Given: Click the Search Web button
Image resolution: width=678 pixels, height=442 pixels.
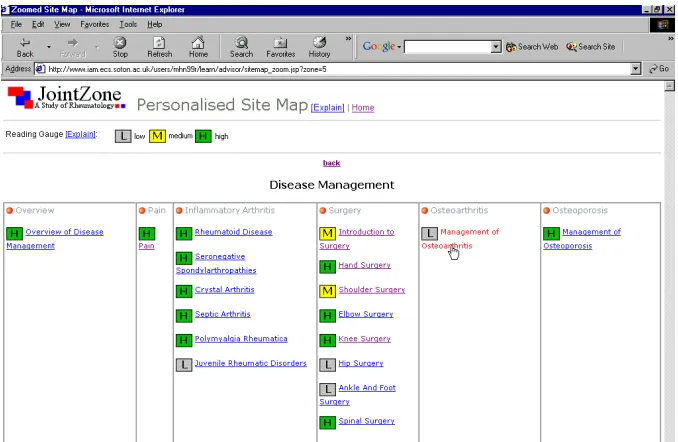Looking at the screenshot, I should click(532, 47).
